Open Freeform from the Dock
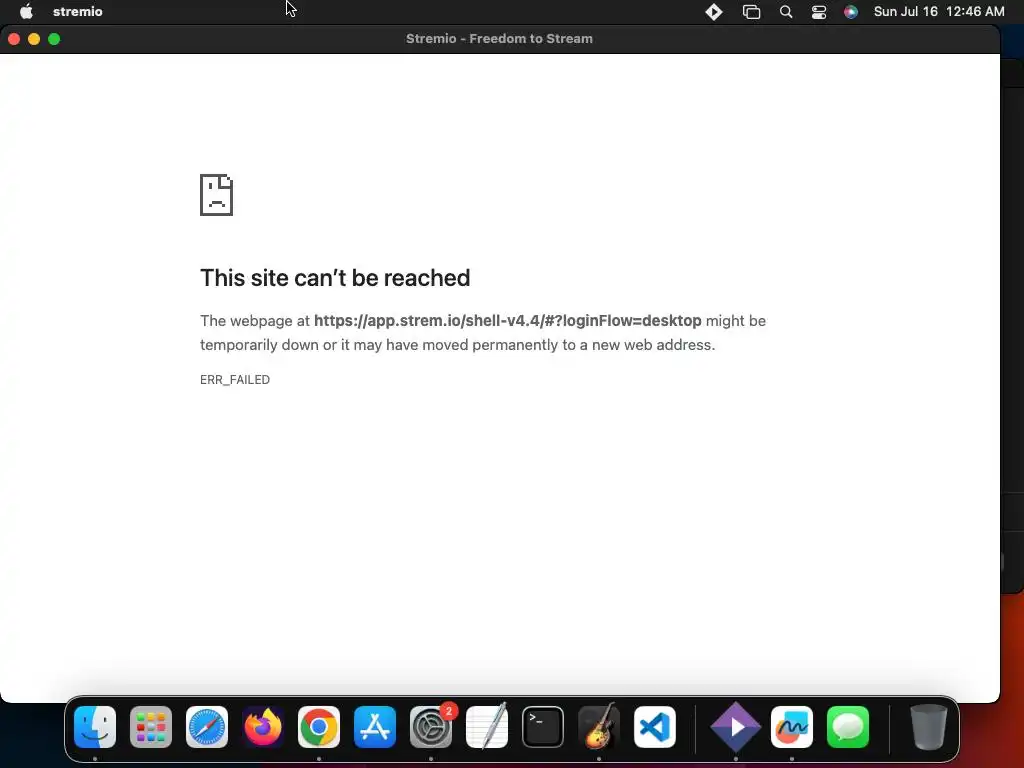The image size is (1024, 768). 792,727
